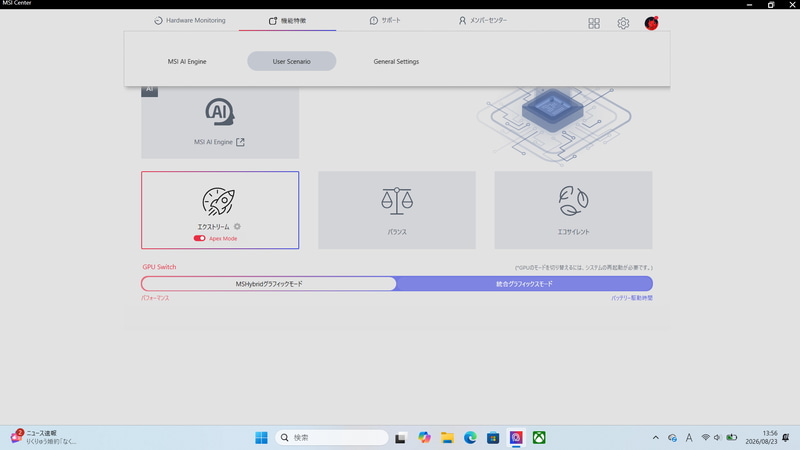This screenshot has height=450, width=800.
Task: Click the パフォーマンス label
Action: coord(155,298)
